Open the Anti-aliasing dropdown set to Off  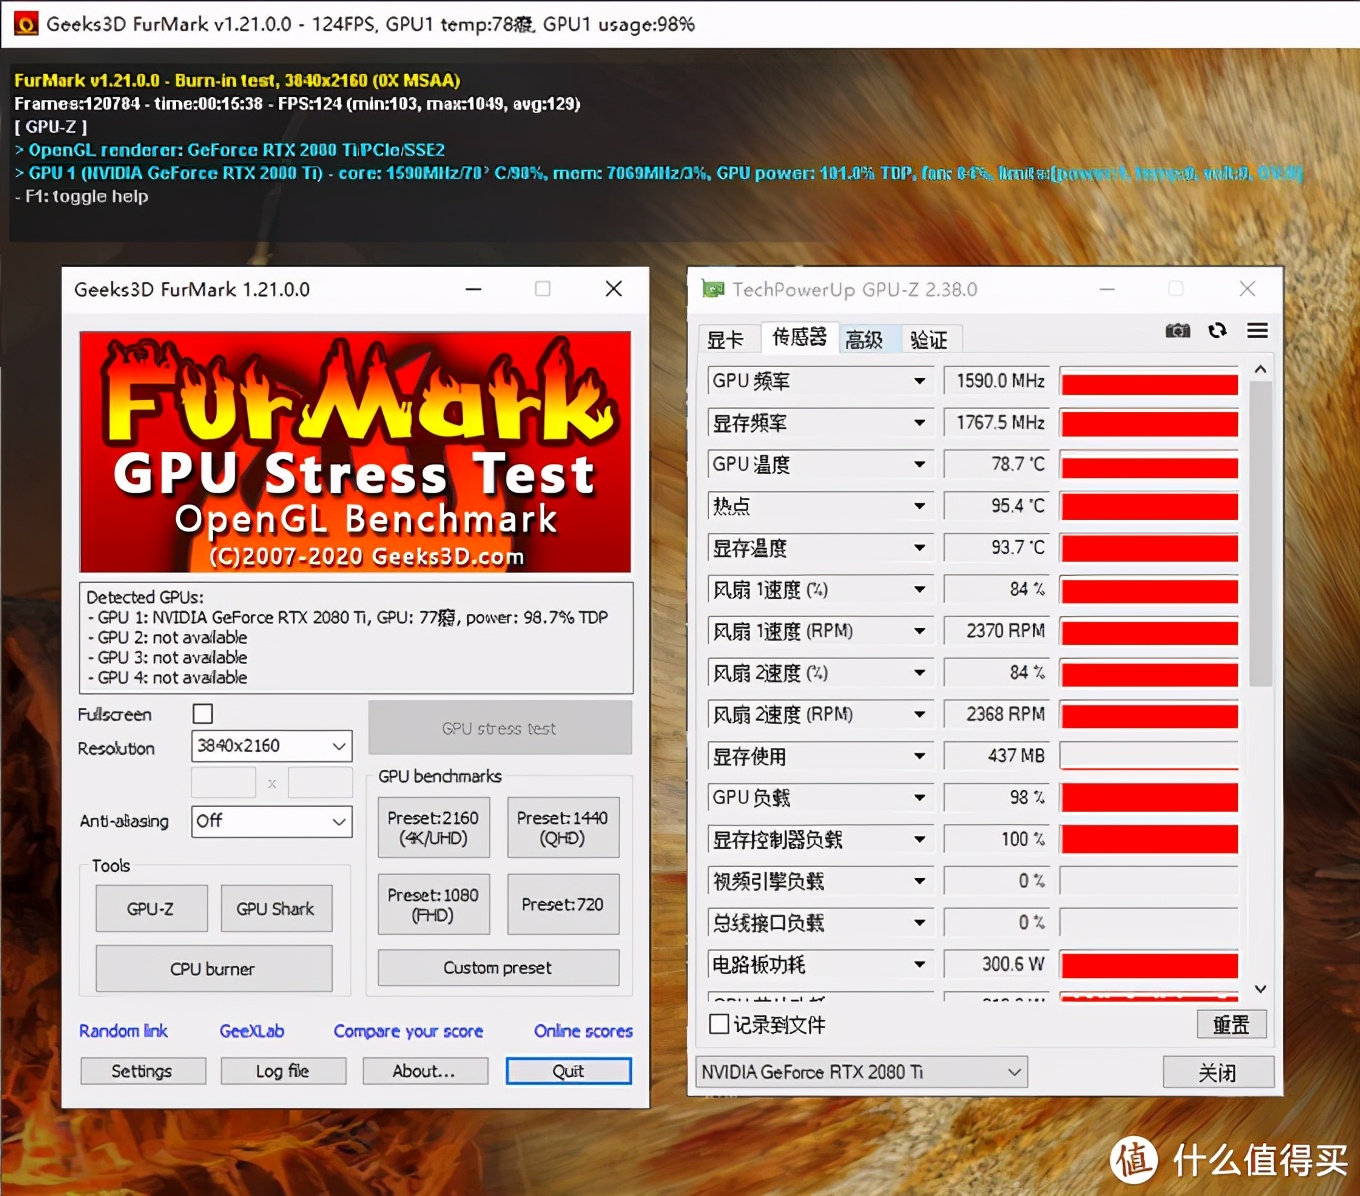point(272,822)
